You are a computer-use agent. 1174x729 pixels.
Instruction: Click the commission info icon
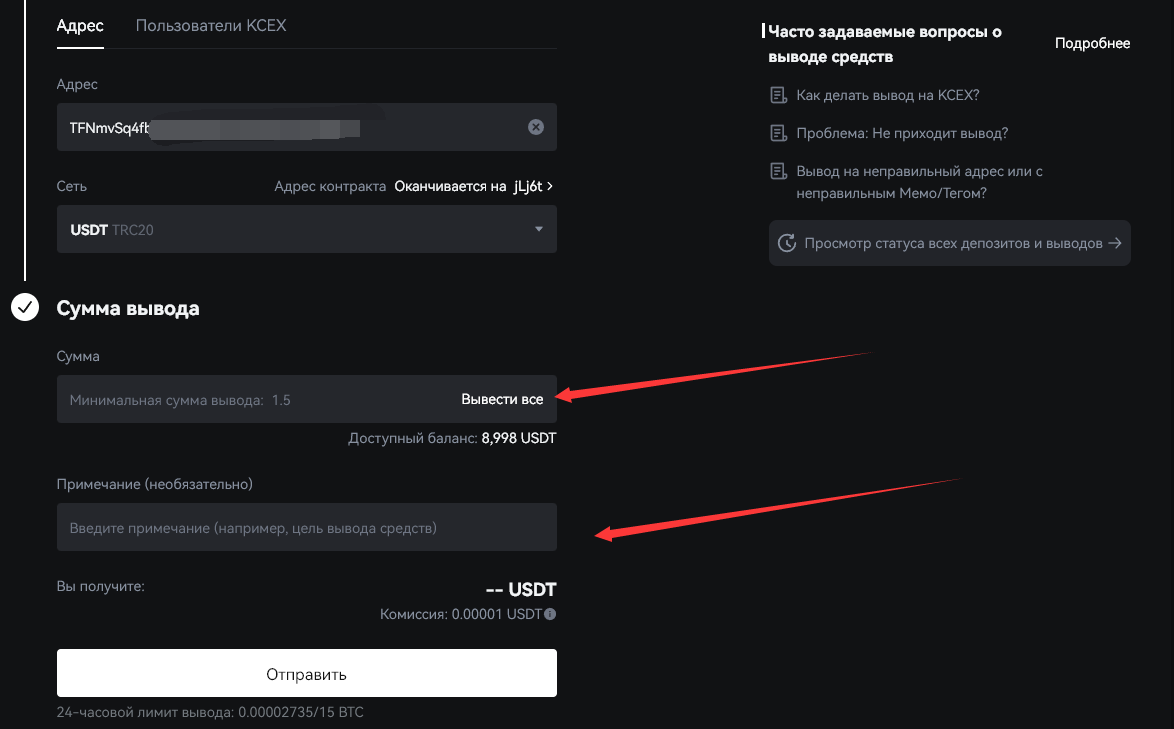550,614
